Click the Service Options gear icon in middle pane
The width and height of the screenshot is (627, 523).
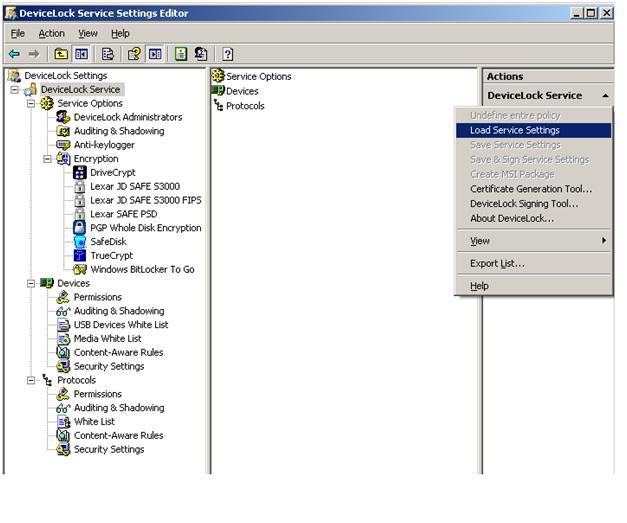[218, 76]
